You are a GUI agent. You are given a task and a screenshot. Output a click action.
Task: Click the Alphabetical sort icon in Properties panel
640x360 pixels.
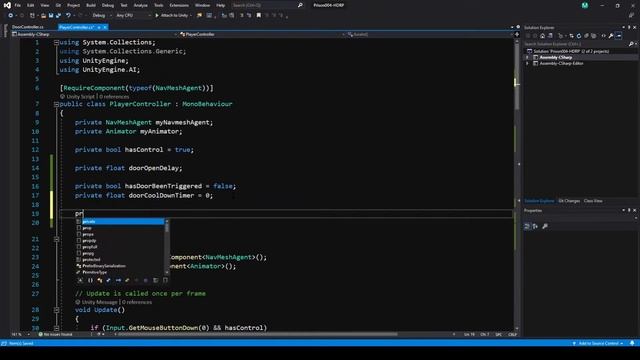535,226
